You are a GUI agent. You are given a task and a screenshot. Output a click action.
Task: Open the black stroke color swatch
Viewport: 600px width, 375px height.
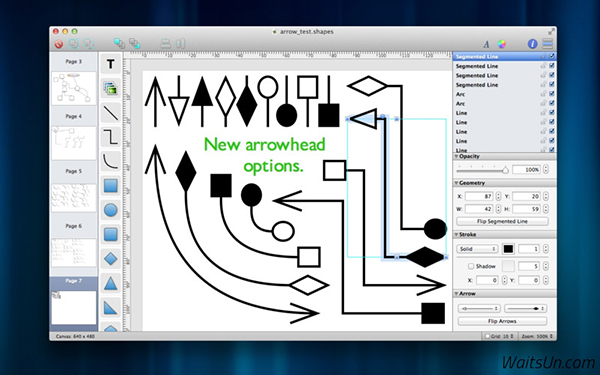(508, 249)
